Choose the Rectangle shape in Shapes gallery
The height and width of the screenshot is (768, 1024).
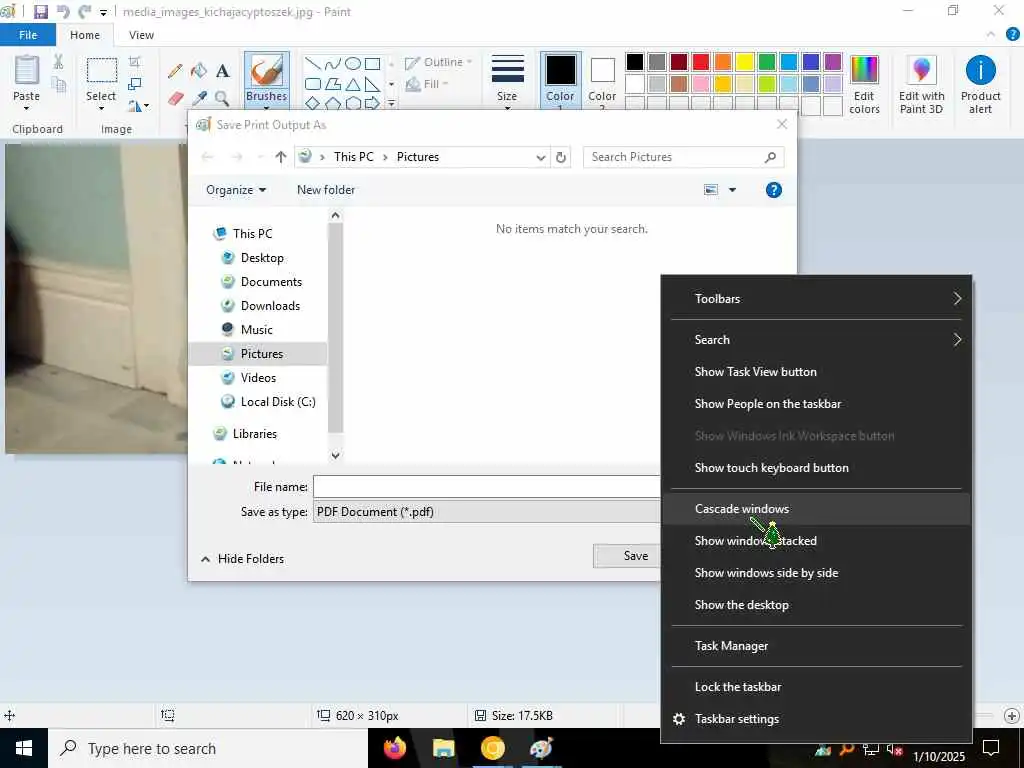click(x=372, y=63)
